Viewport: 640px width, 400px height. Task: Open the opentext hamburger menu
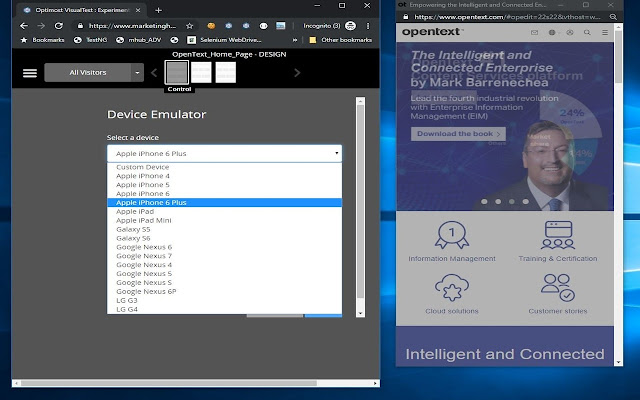click(605, 32)
